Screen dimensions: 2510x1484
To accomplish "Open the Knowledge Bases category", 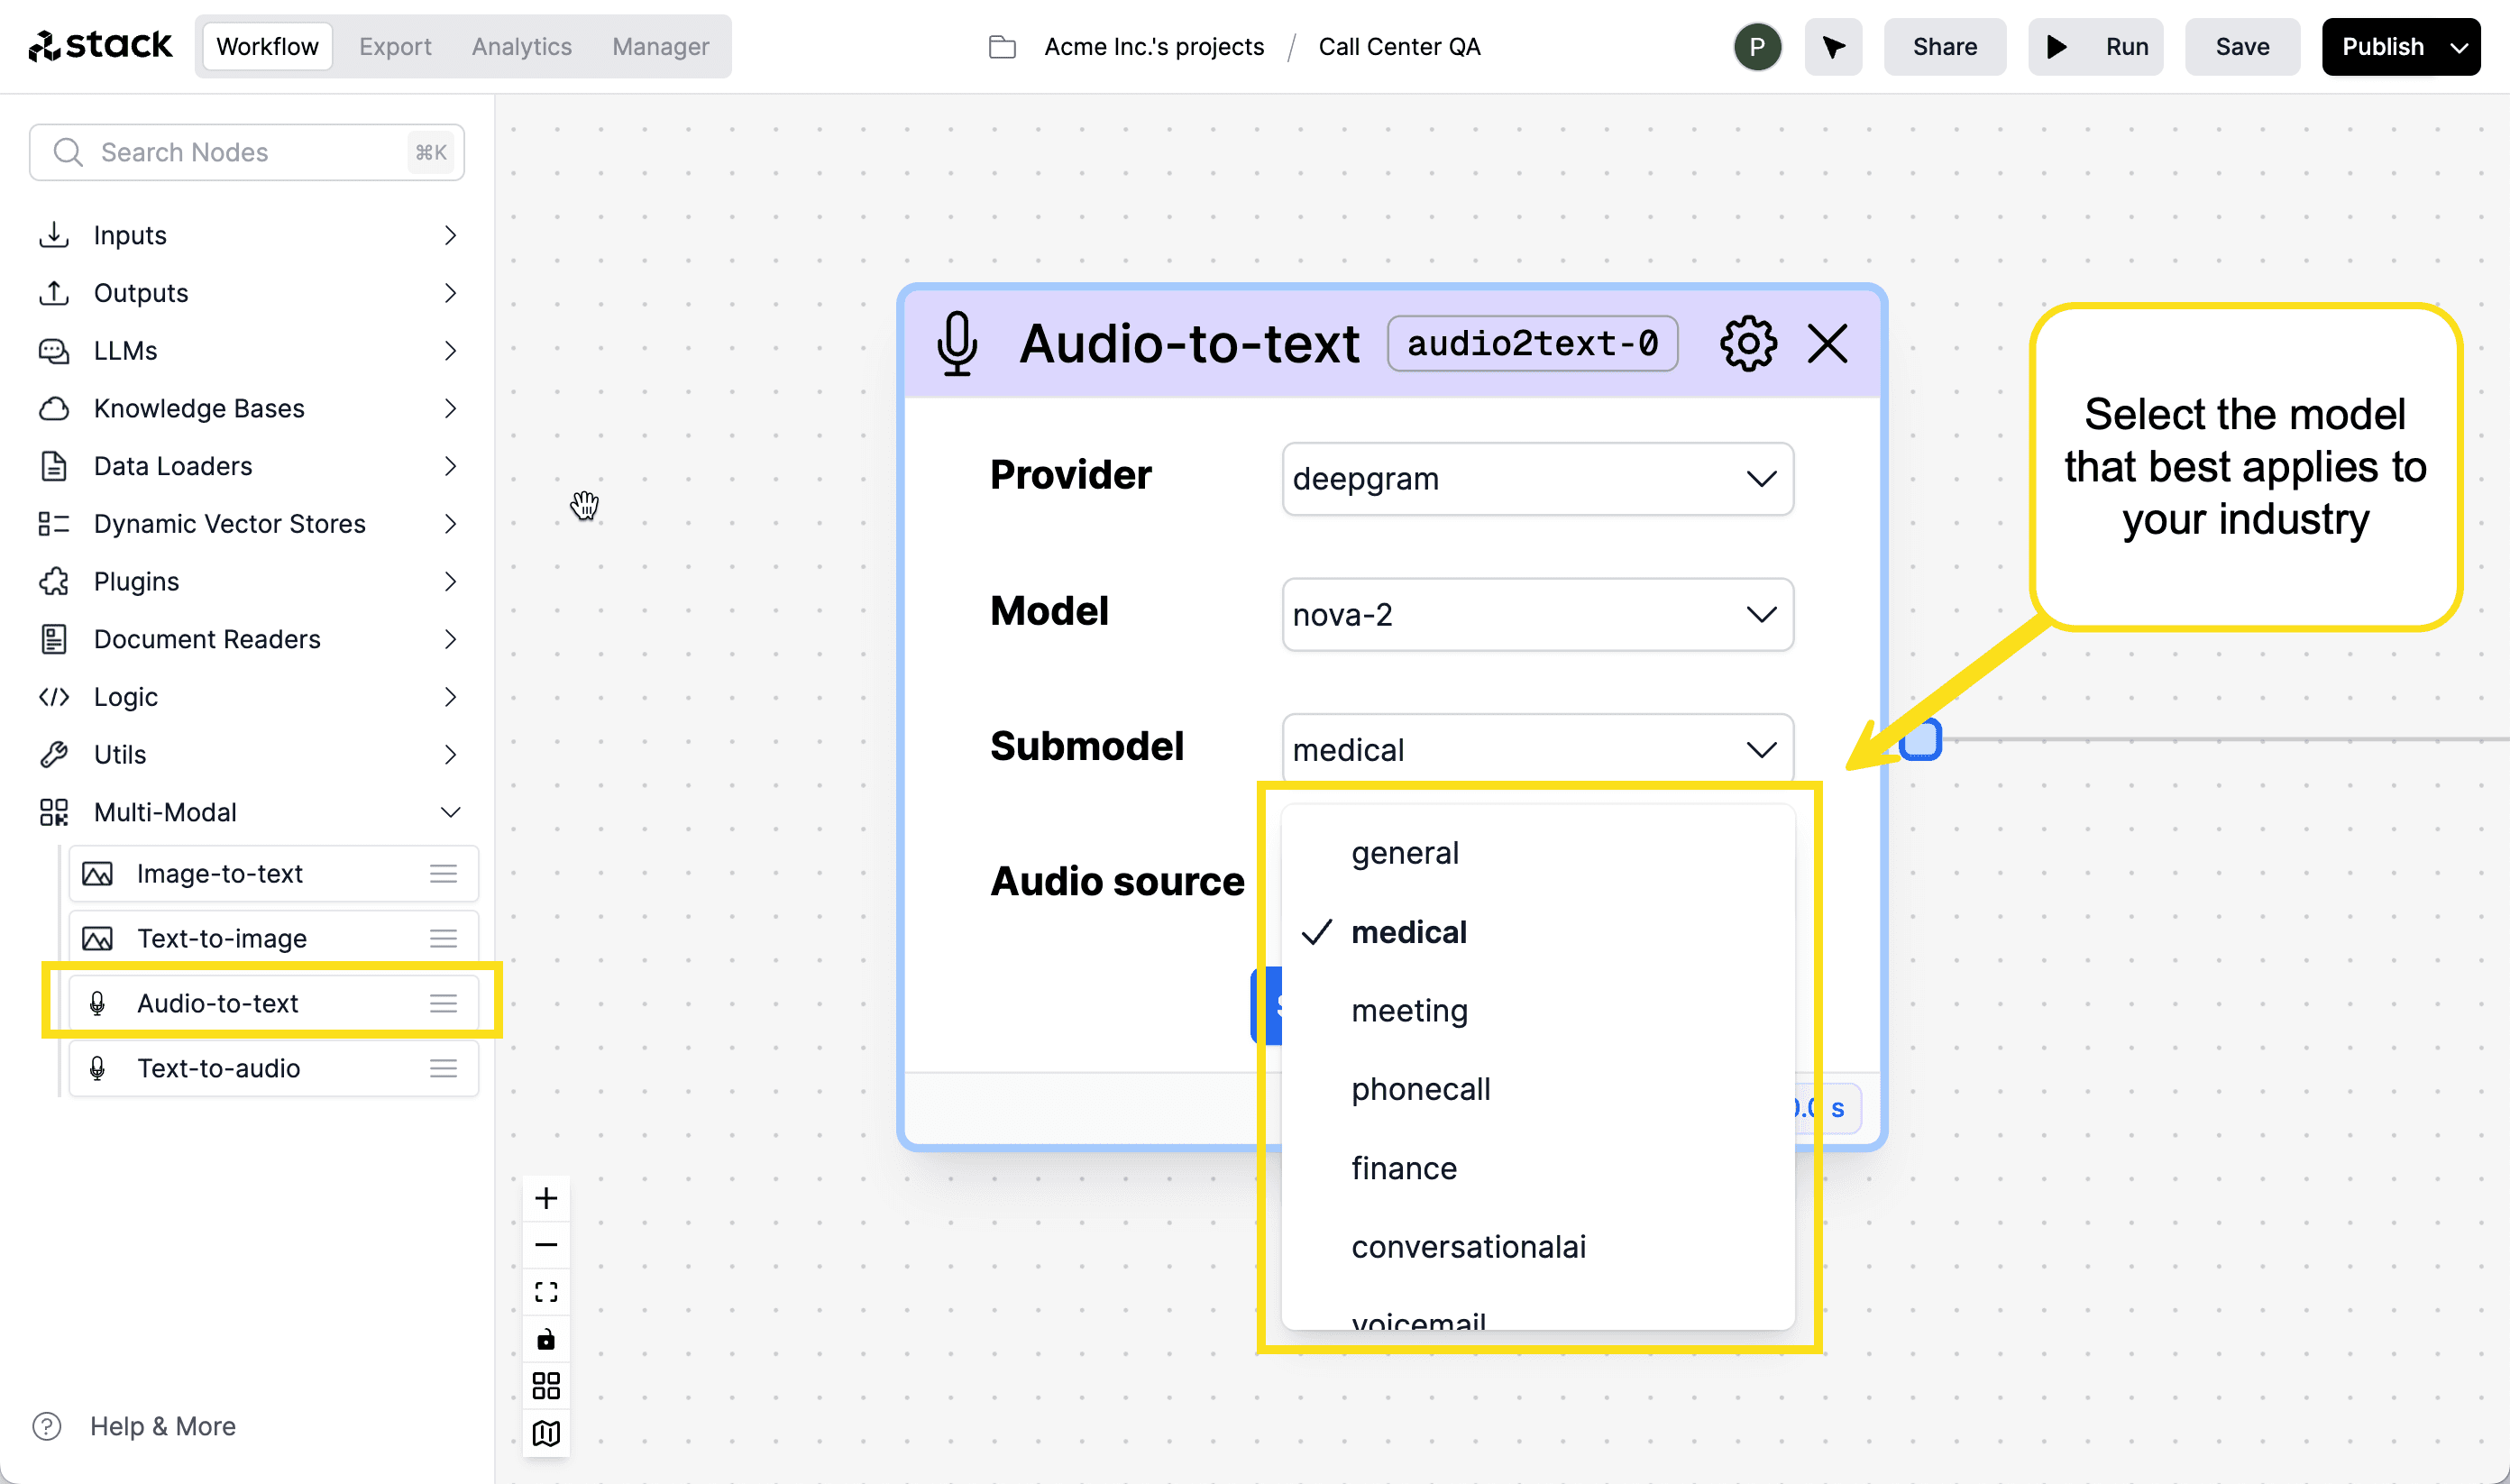I will coord(248,409).
